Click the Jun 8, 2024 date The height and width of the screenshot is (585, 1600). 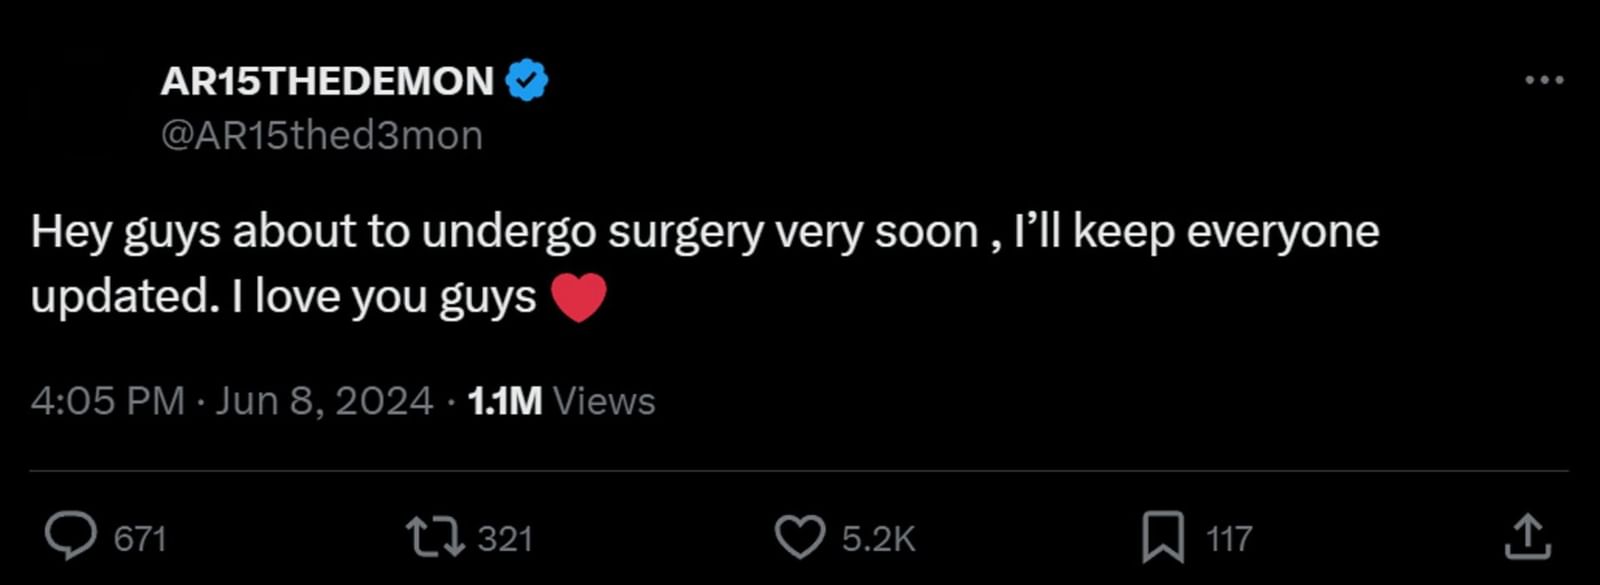pyautogui.click(x=324, y=401)
